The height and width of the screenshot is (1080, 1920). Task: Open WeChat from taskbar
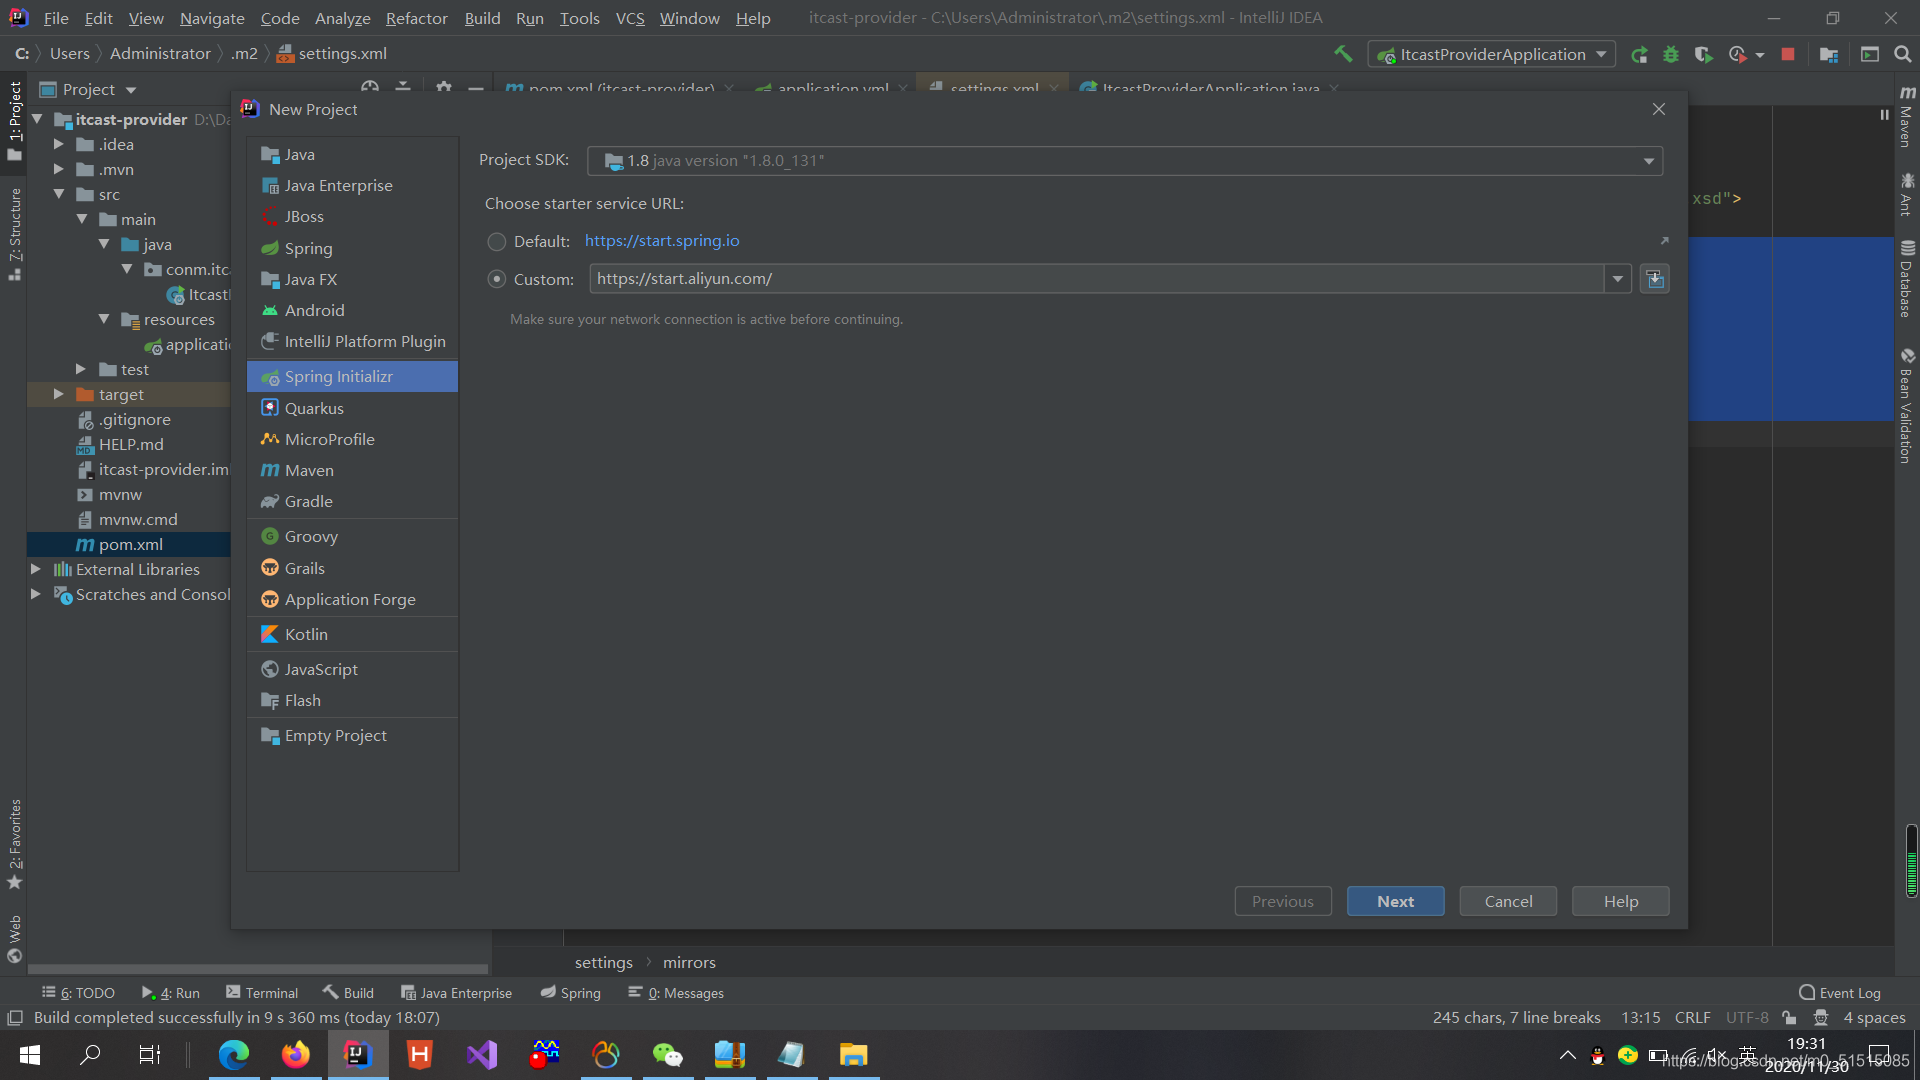667,1054
